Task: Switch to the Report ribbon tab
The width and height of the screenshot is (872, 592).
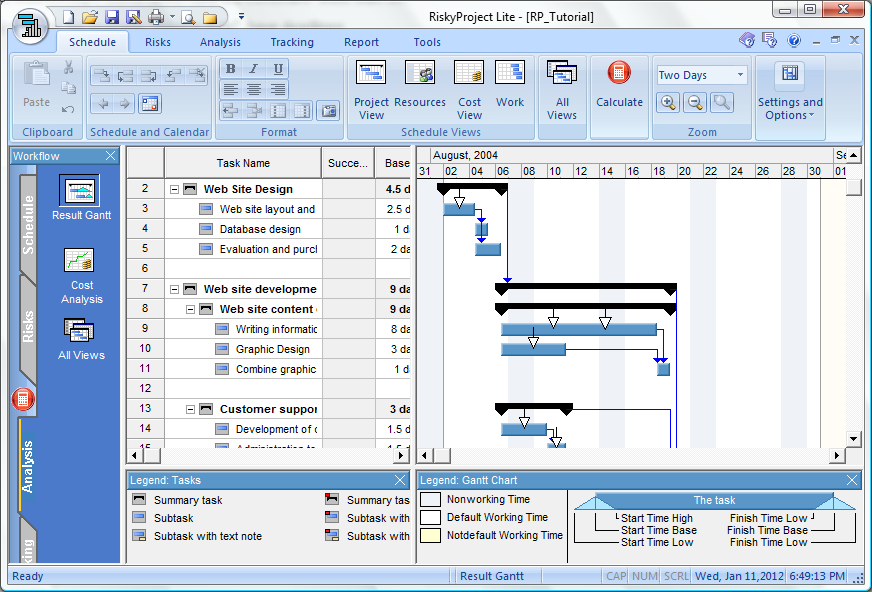Action: click(361, 42)
